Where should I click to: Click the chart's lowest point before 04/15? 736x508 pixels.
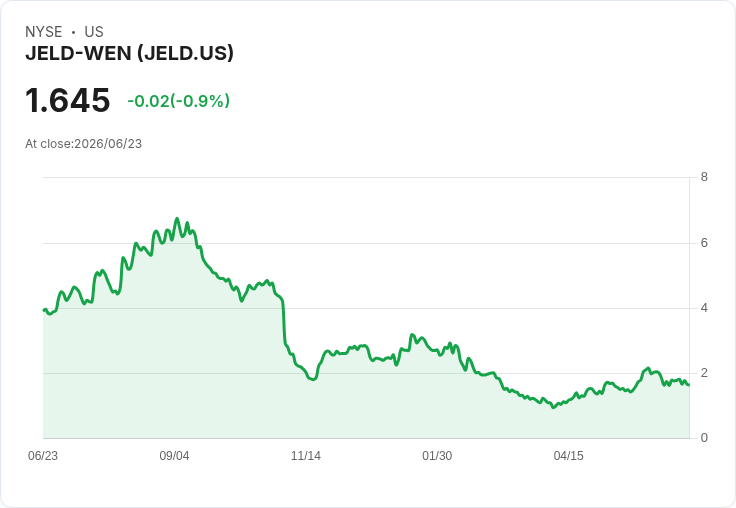pyautogui.click(x=553, y=407)
